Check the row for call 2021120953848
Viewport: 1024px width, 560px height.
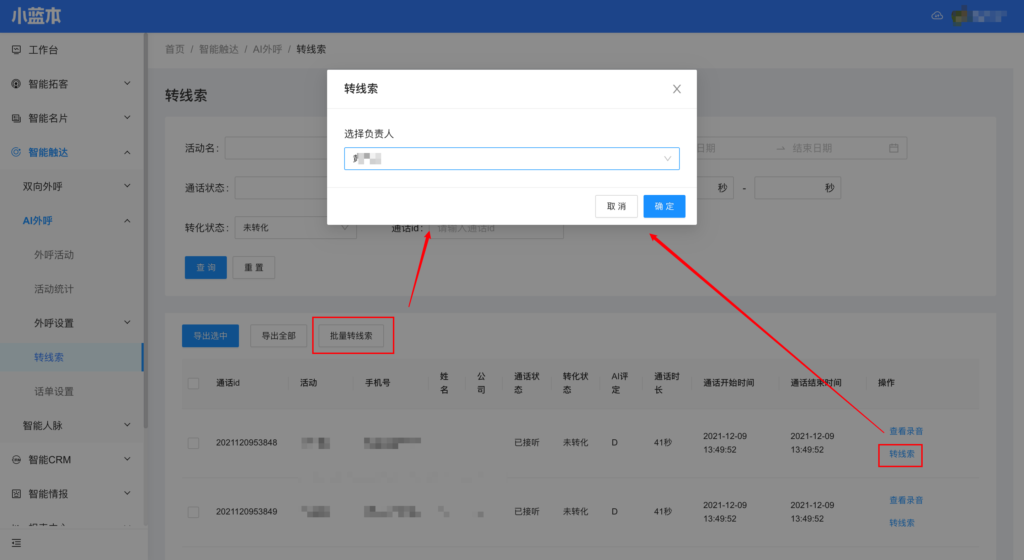[193, 443]
